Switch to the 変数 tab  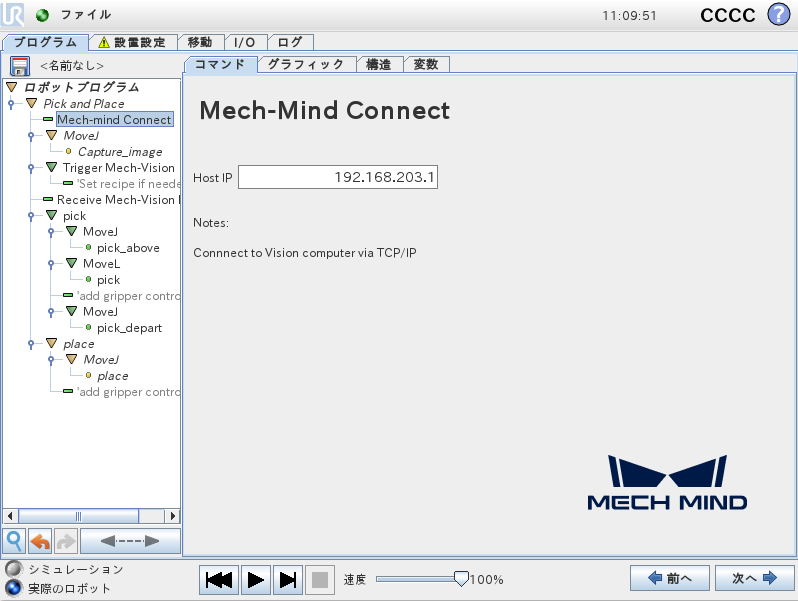pos(426,65)
